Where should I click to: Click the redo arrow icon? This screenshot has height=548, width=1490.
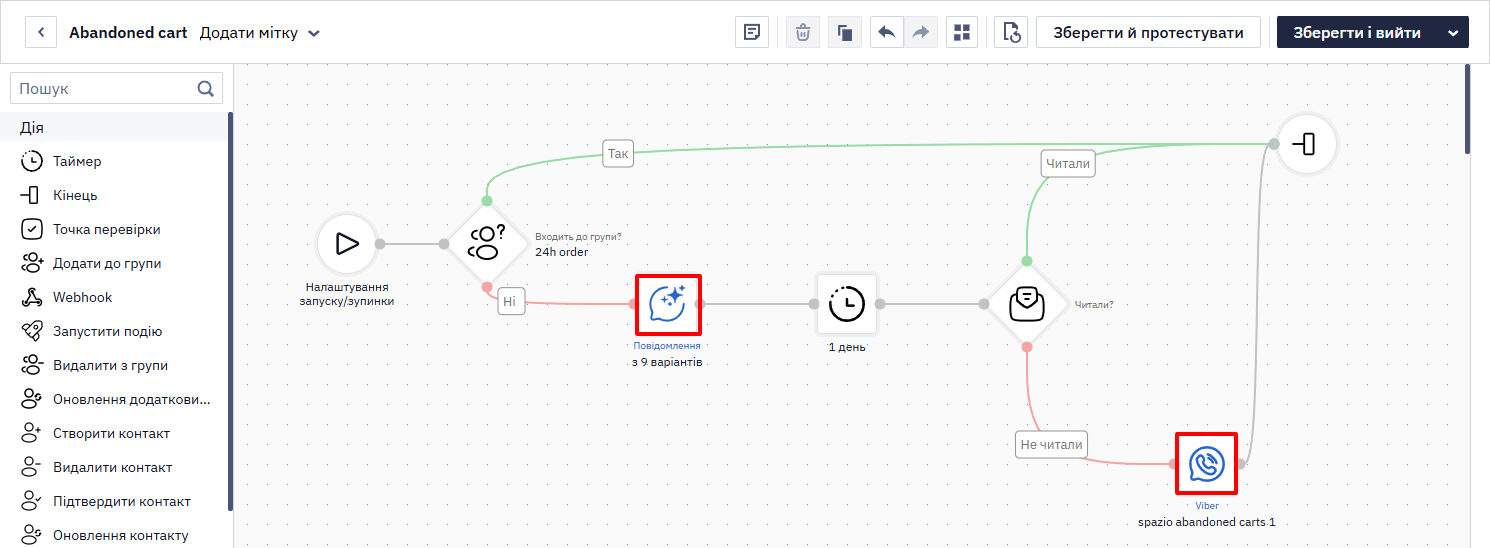(920, 32)
